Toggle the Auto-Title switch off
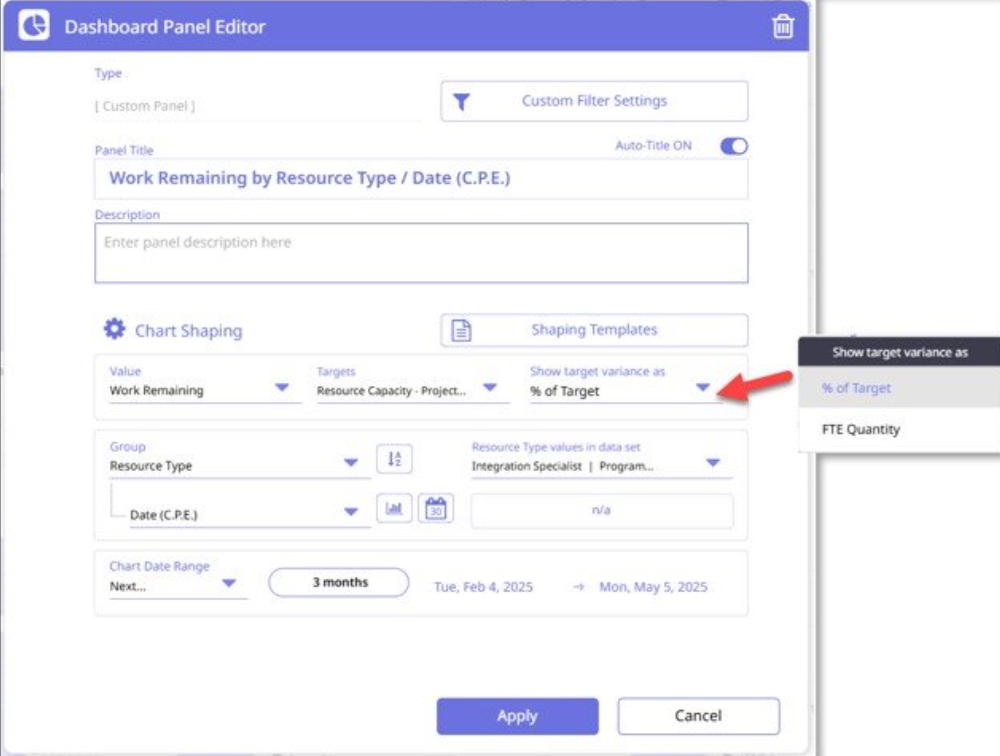Screen dimensions: 1000x756 [x=734, y=146]
